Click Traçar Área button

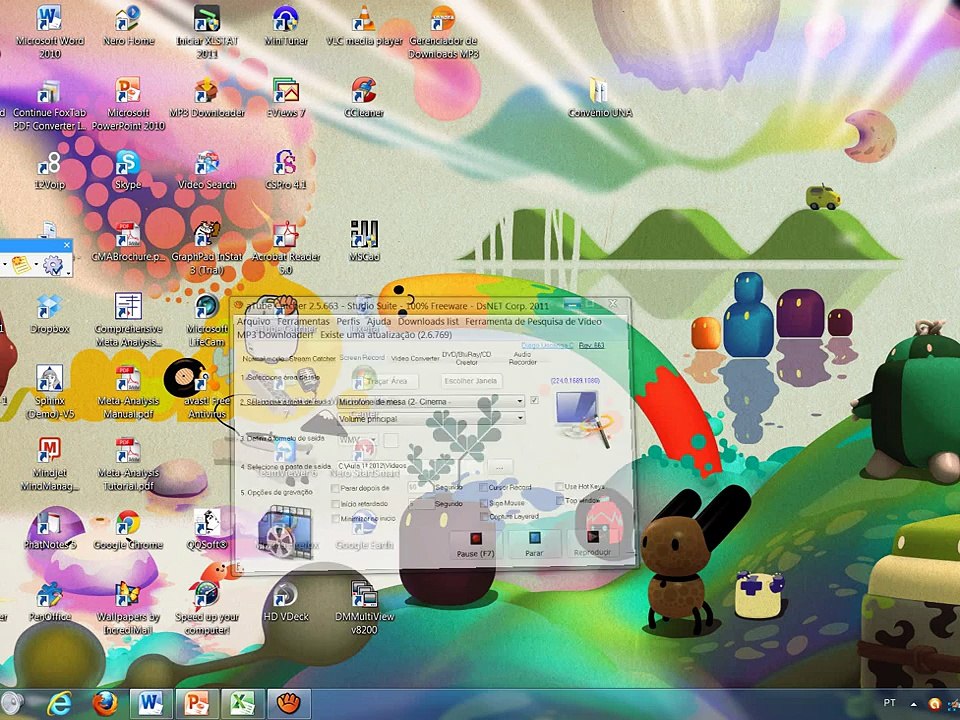click(385, 381)
